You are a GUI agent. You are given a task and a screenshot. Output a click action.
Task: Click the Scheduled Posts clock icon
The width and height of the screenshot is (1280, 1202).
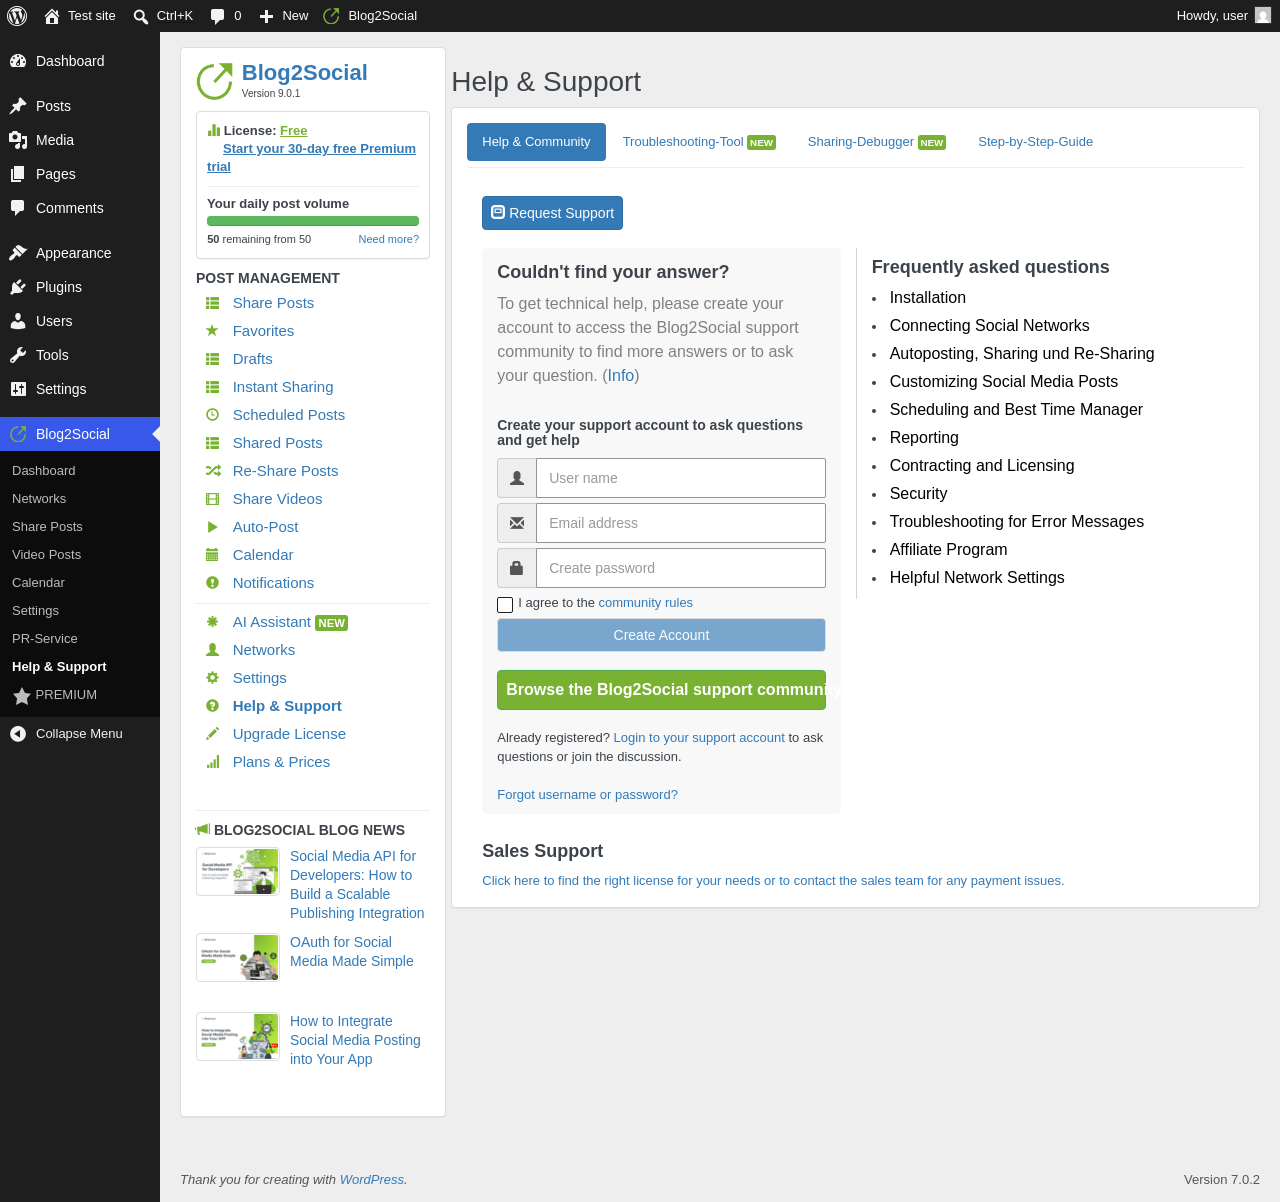tap(212, 414)
